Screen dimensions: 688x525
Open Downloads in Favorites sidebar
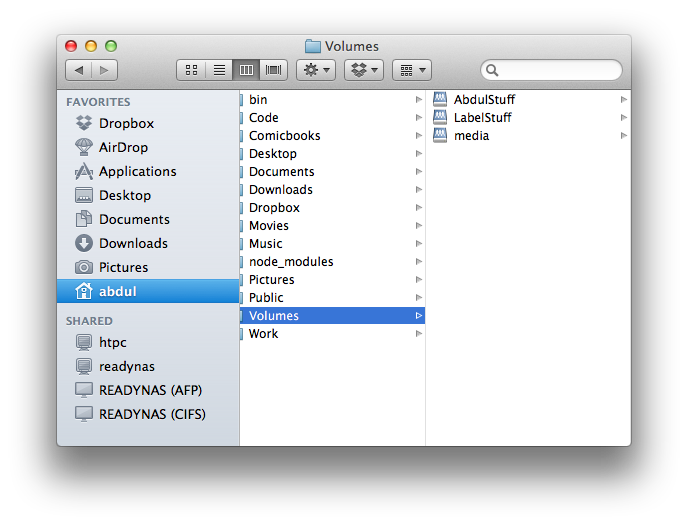133,244
